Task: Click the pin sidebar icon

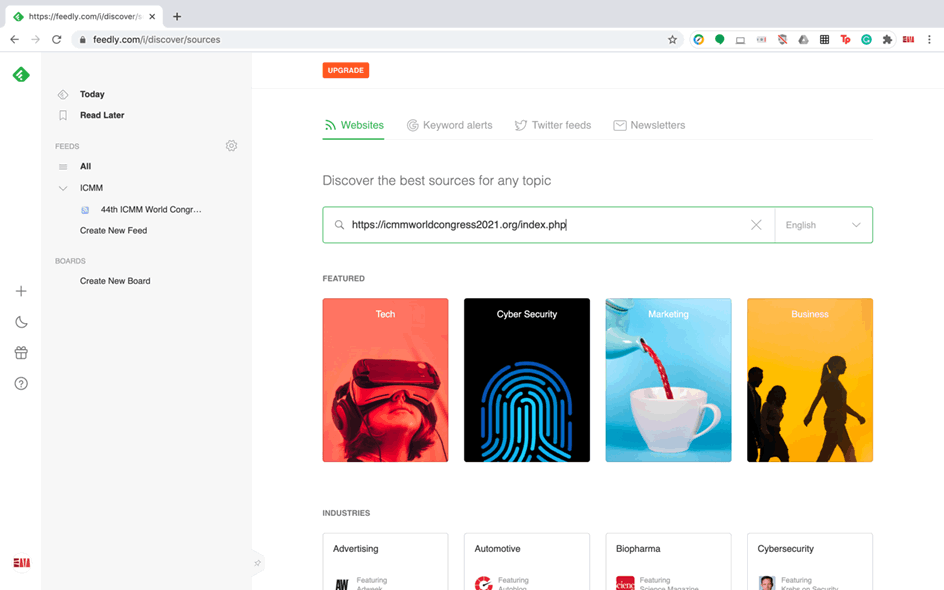Action: [x=258, y=563]
